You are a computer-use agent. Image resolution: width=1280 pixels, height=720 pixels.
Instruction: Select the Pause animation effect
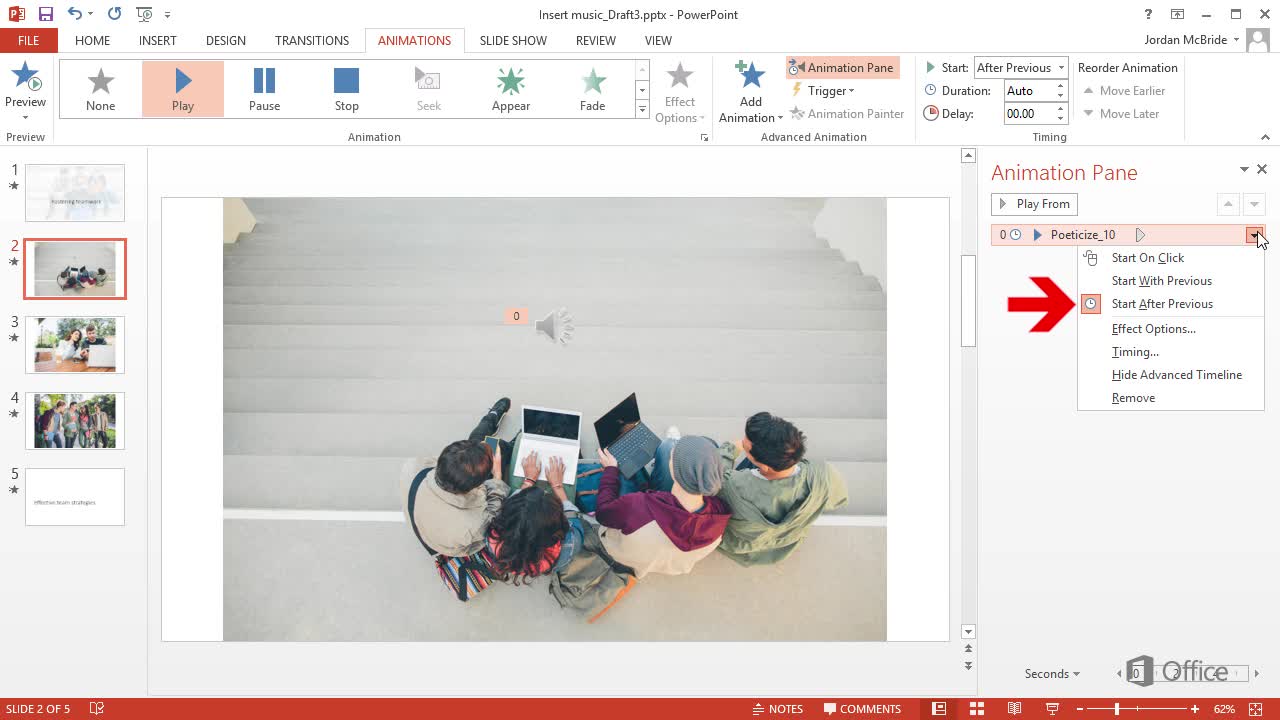pos(265,89)
